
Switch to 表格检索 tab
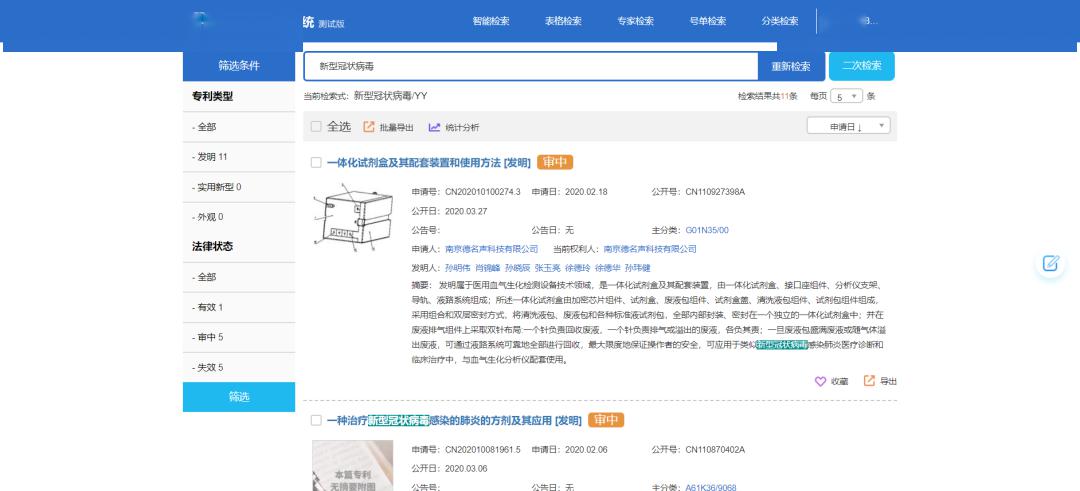563,21
